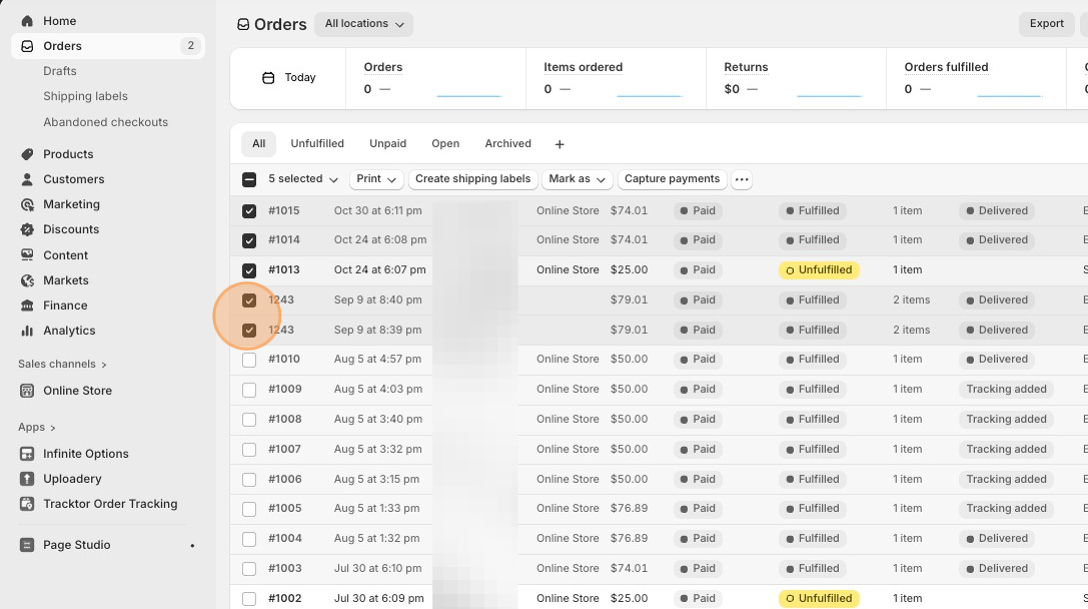Select the checkbox for order #1010
The image size is (1088, 609).
(x=249, y=359)
